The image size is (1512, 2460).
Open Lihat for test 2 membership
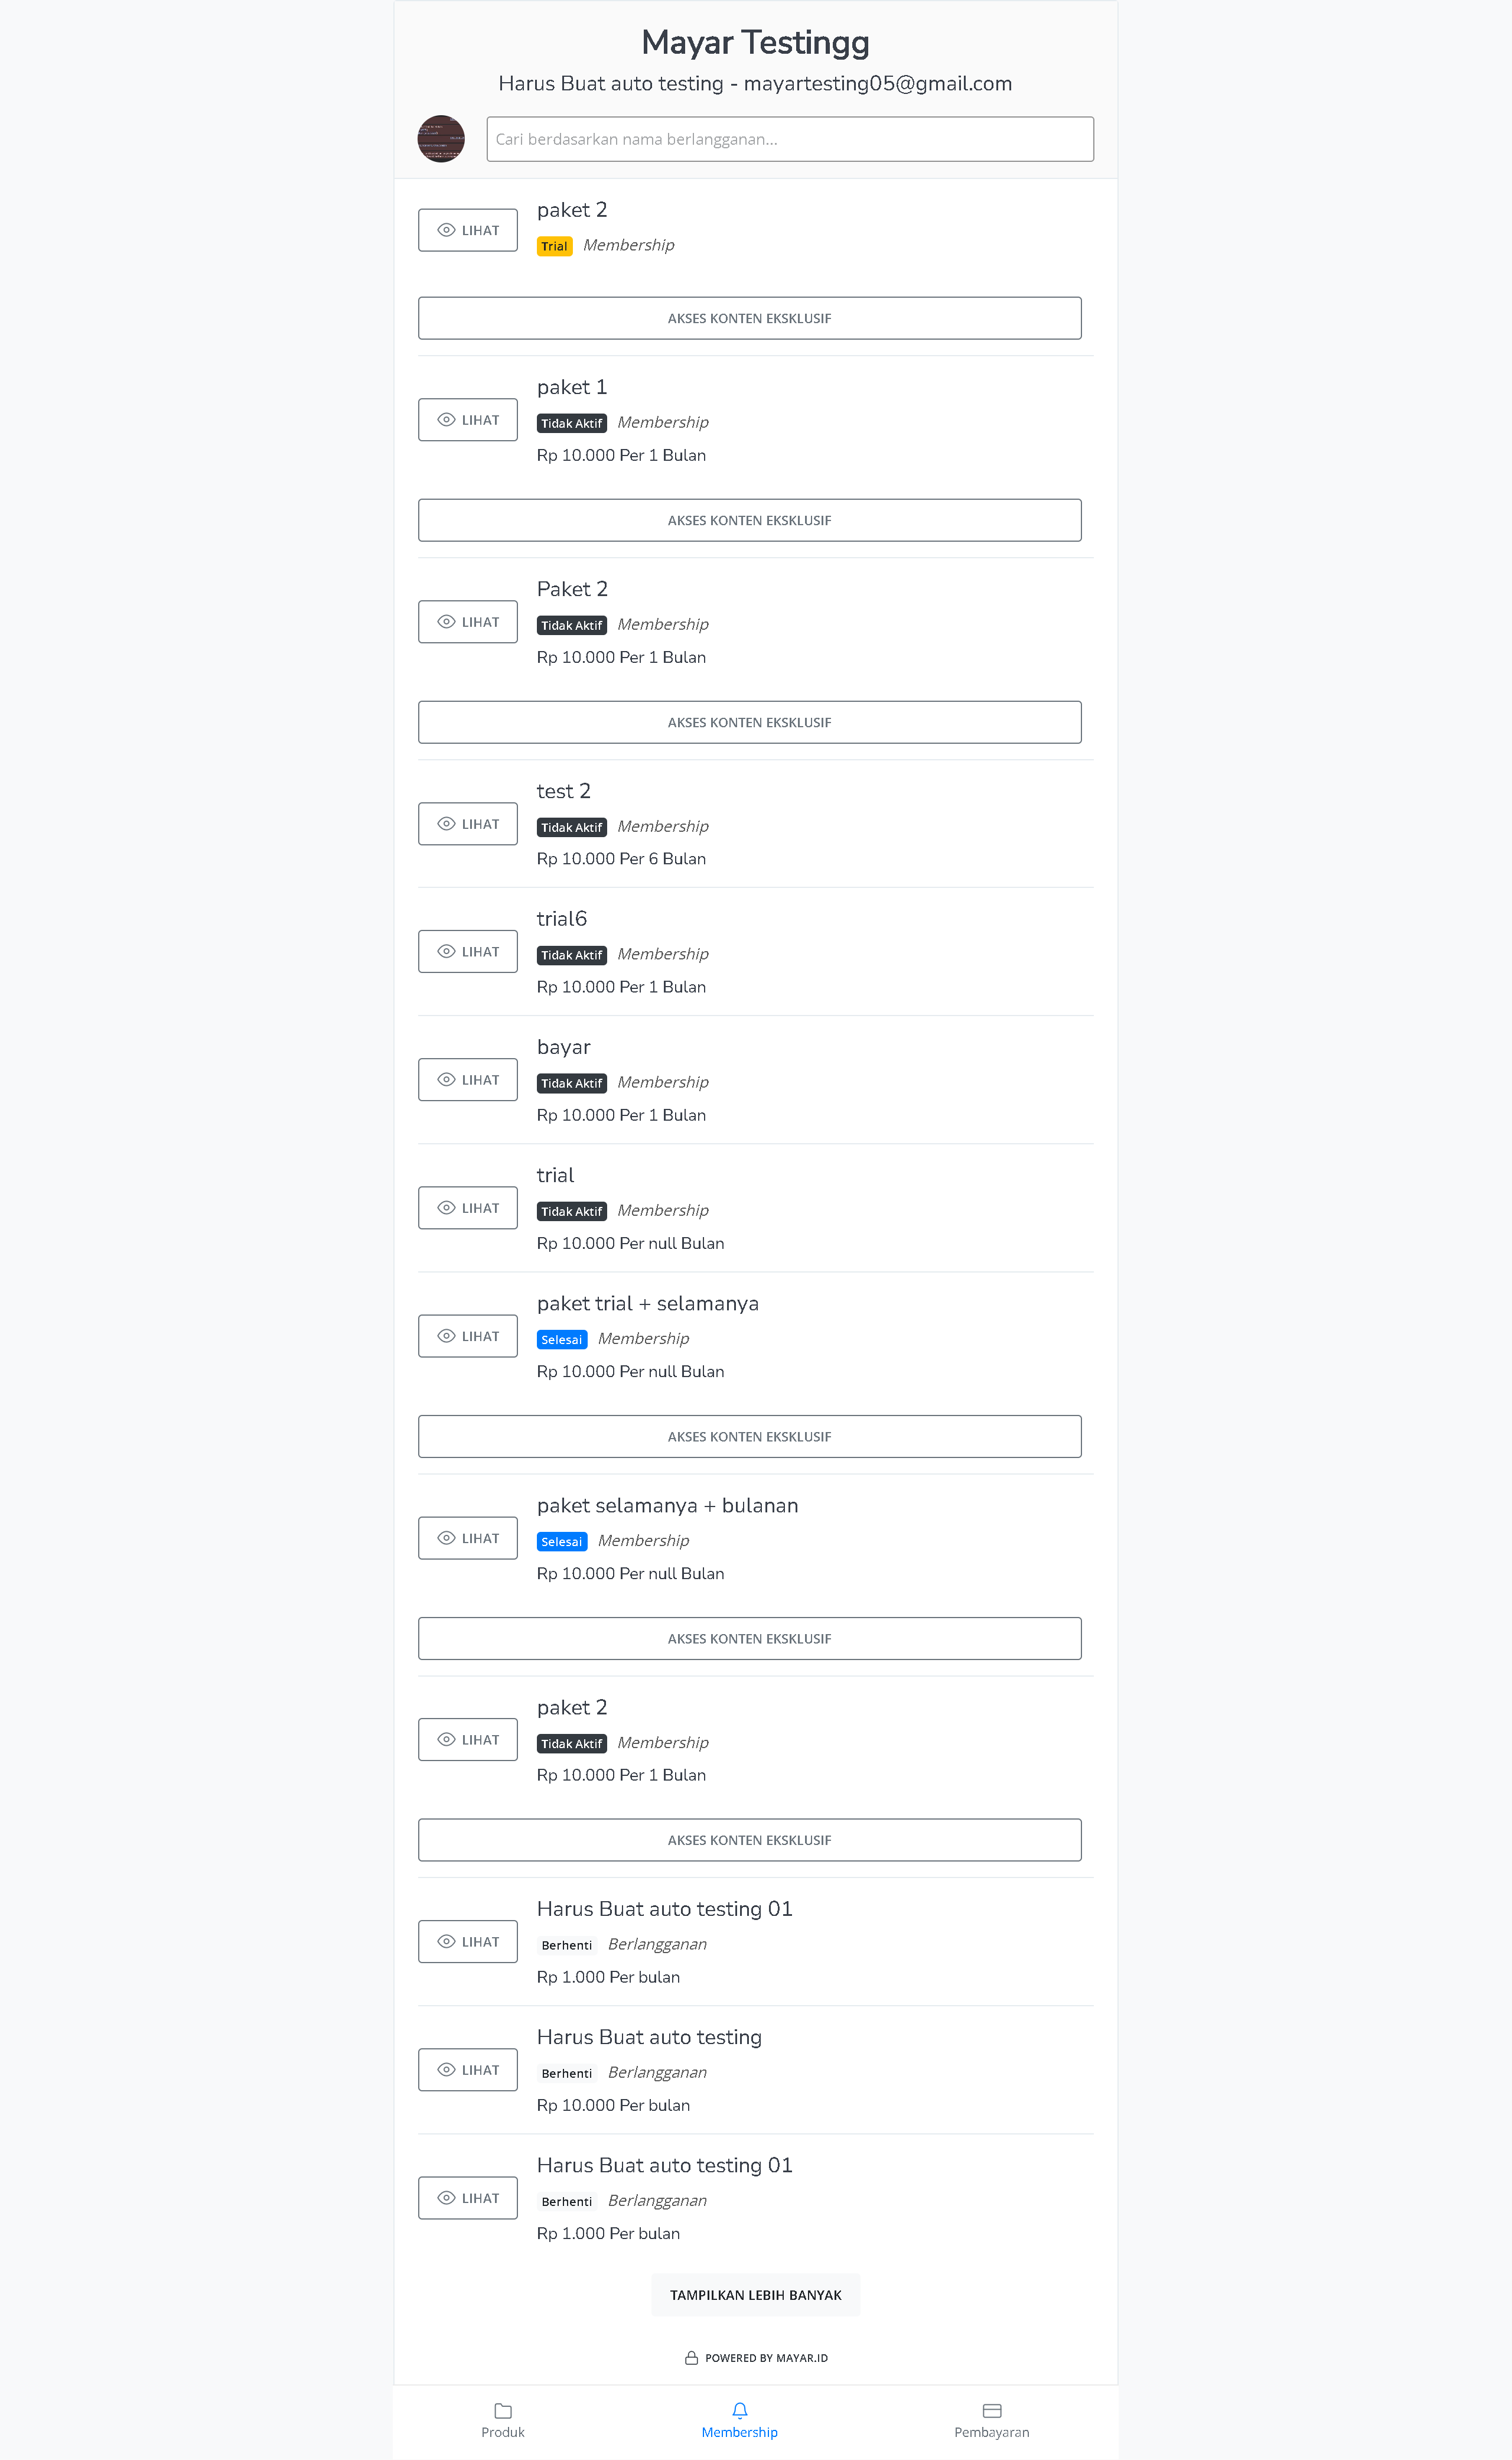(468, 824)
